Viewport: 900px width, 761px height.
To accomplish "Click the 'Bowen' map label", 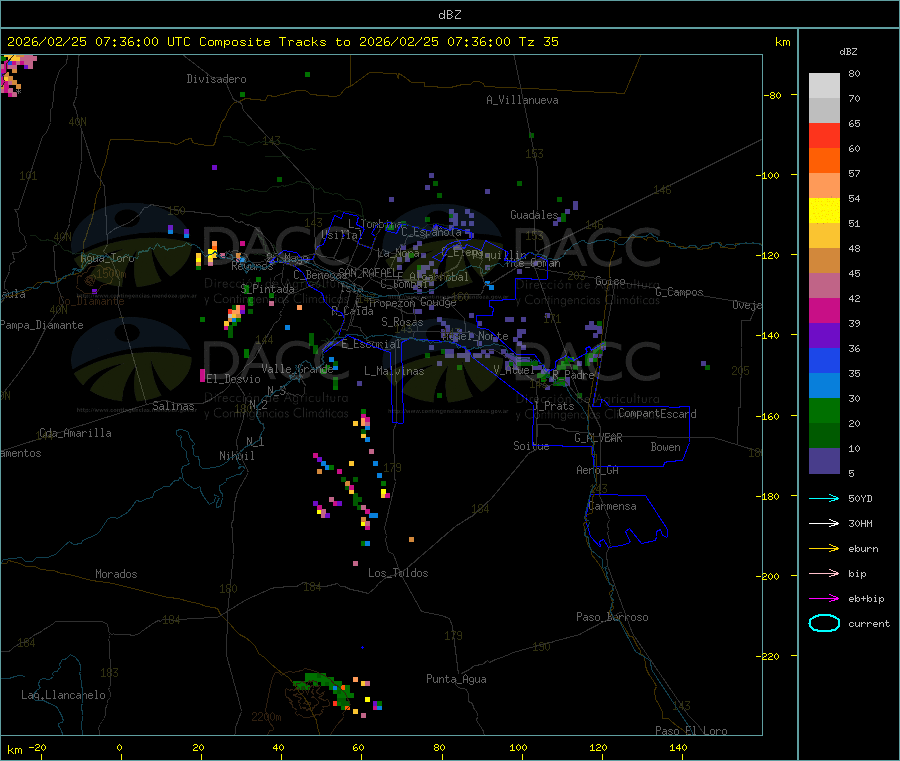I will coord(665,447).
